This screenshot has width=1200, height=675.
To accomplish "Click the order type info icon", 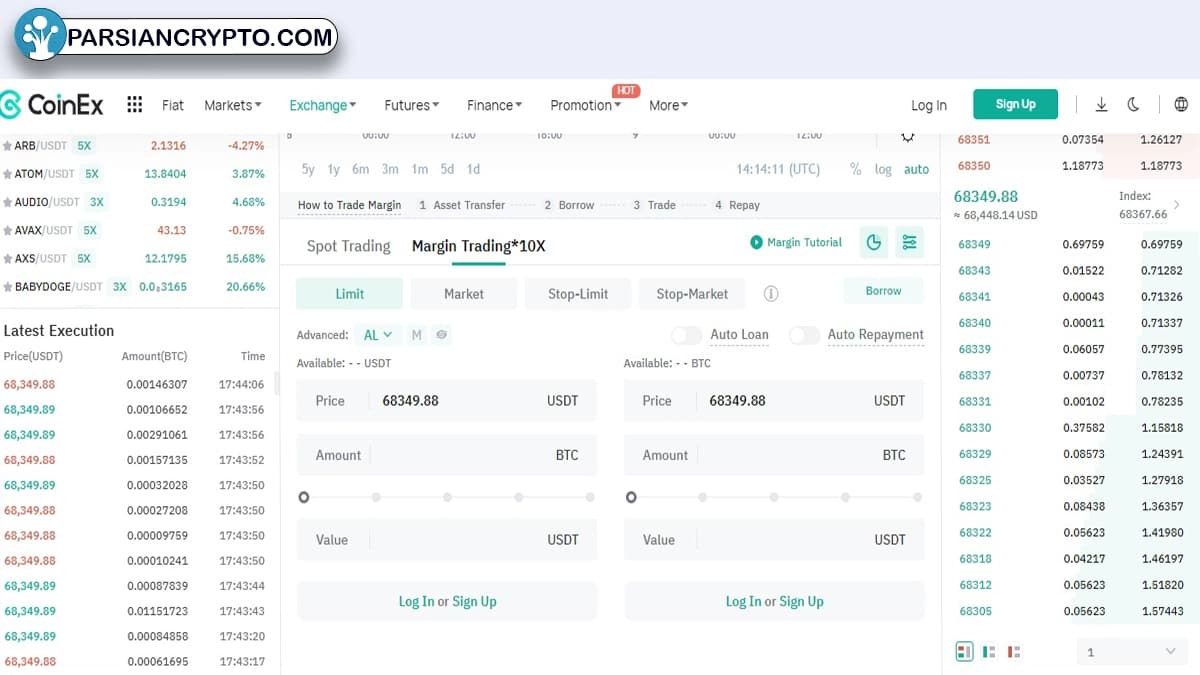I will pyautogui.click(x=771, y=294).
